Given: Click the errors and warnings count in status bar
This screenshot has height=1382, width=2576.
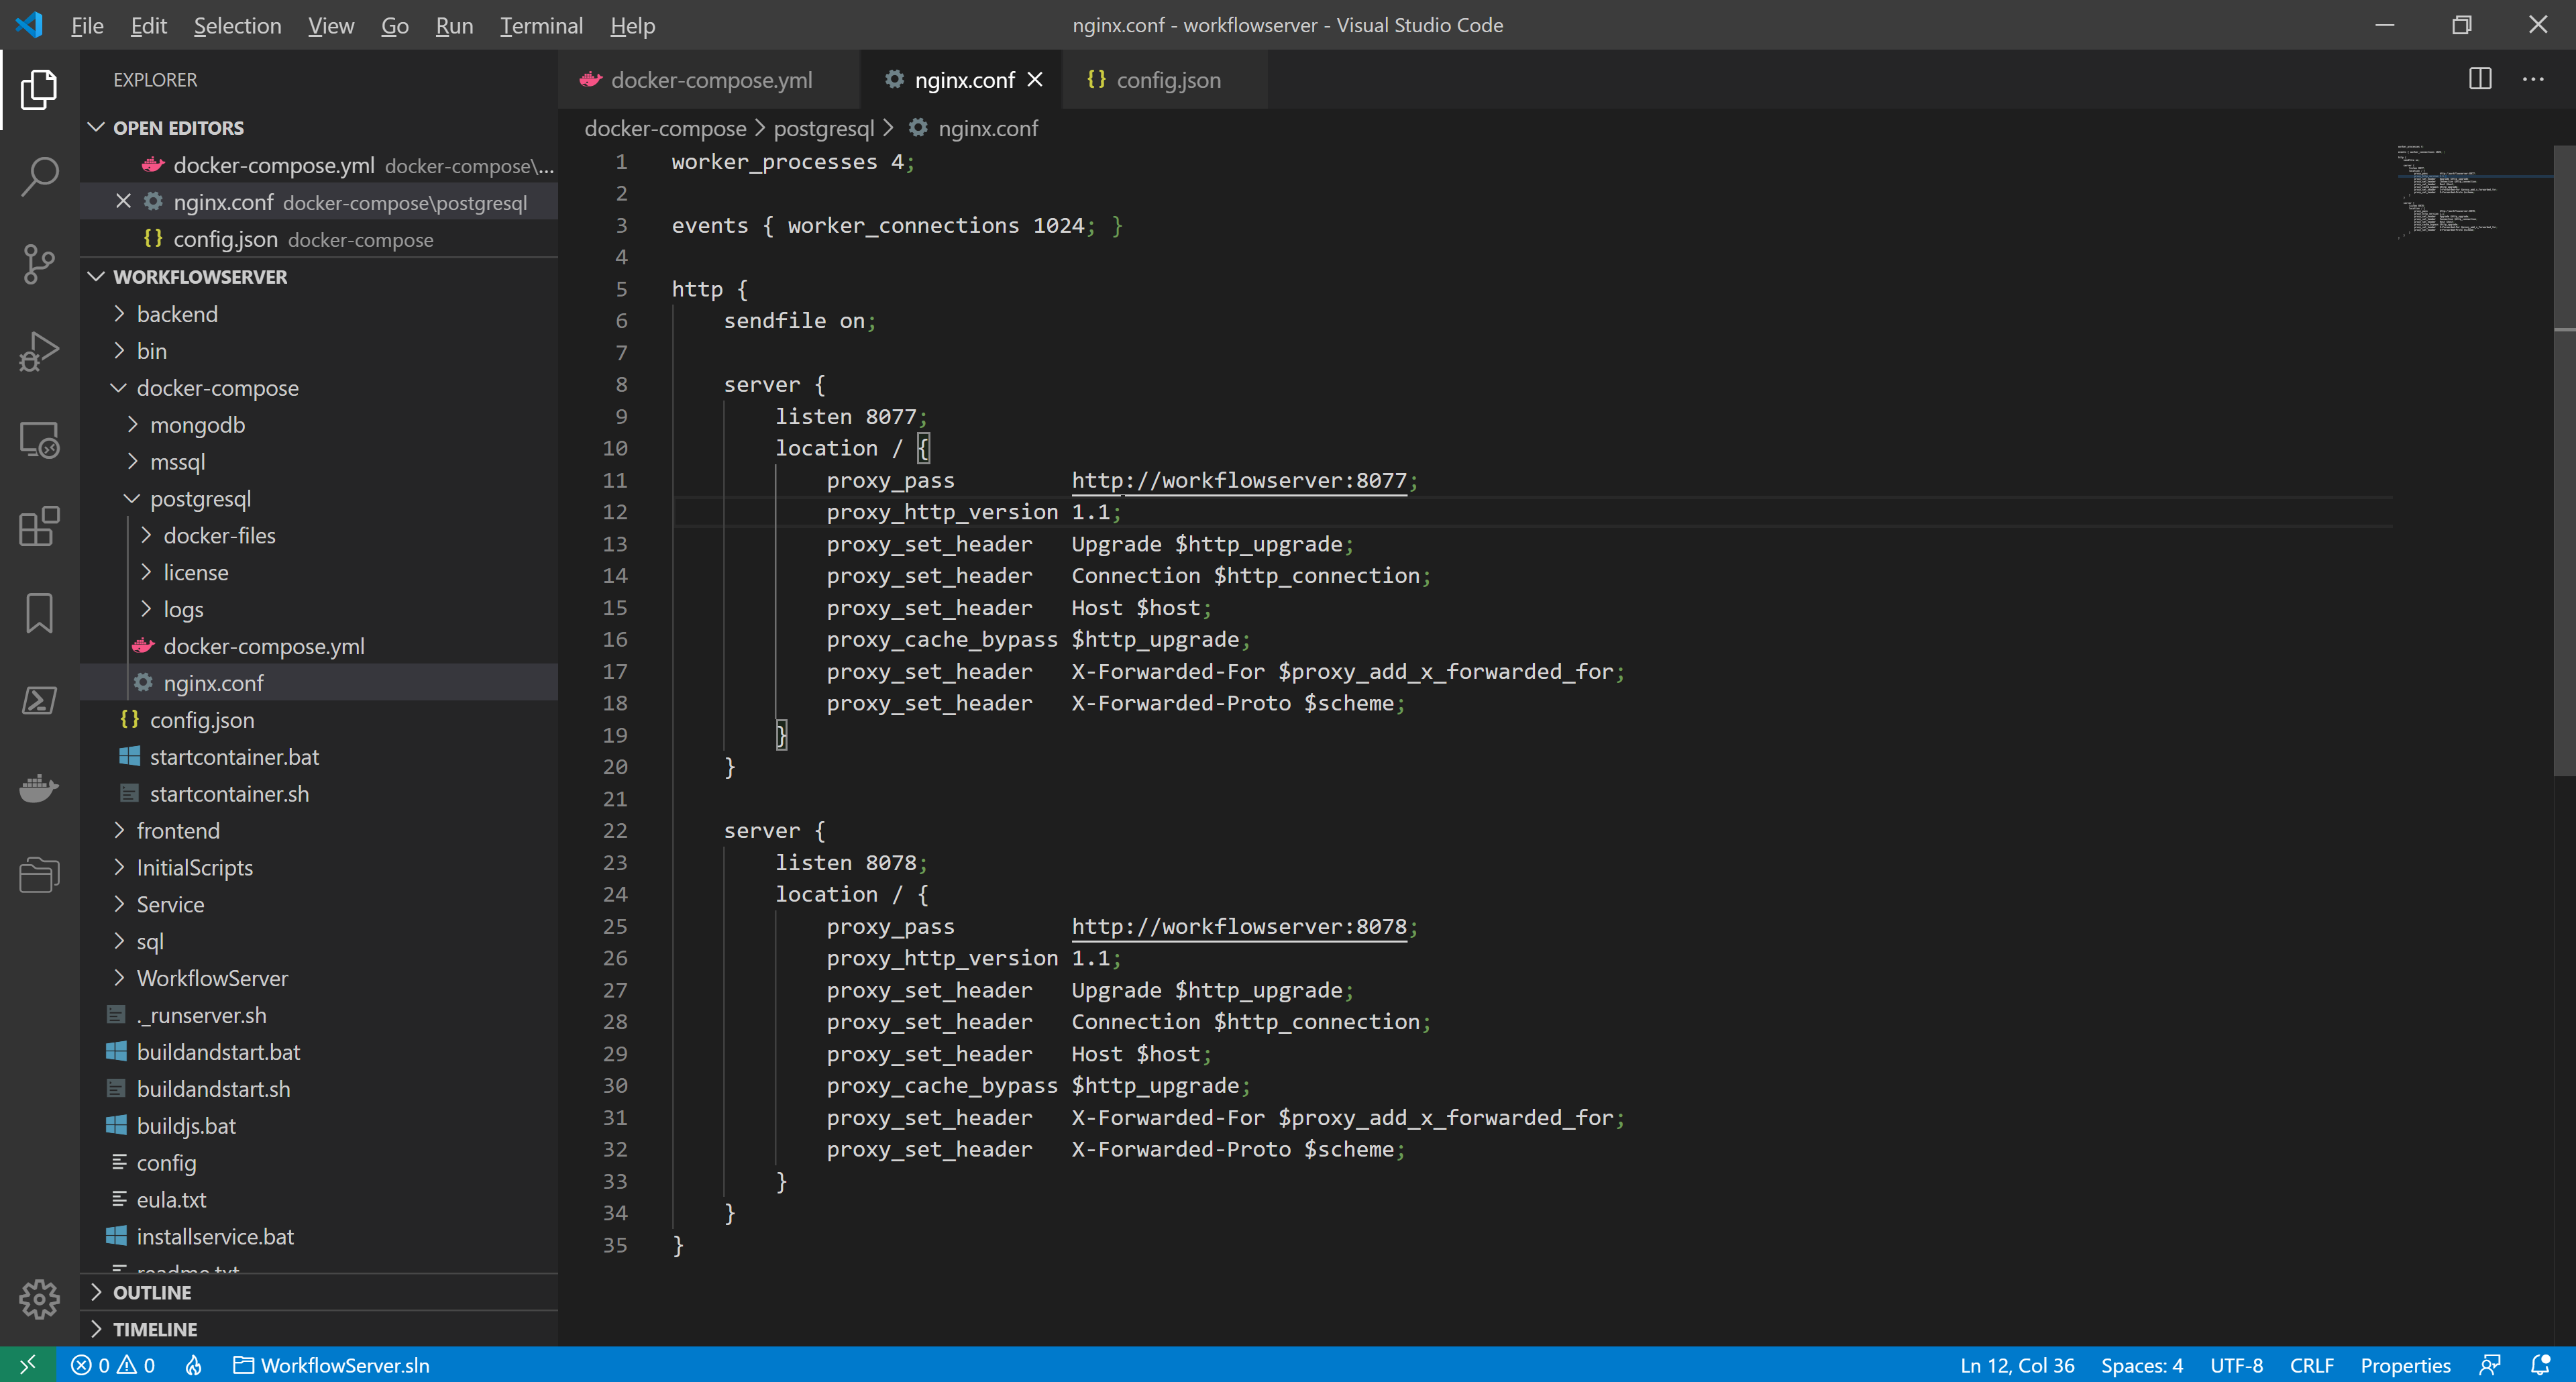Looking at the screenshot, I should 113,1365.
